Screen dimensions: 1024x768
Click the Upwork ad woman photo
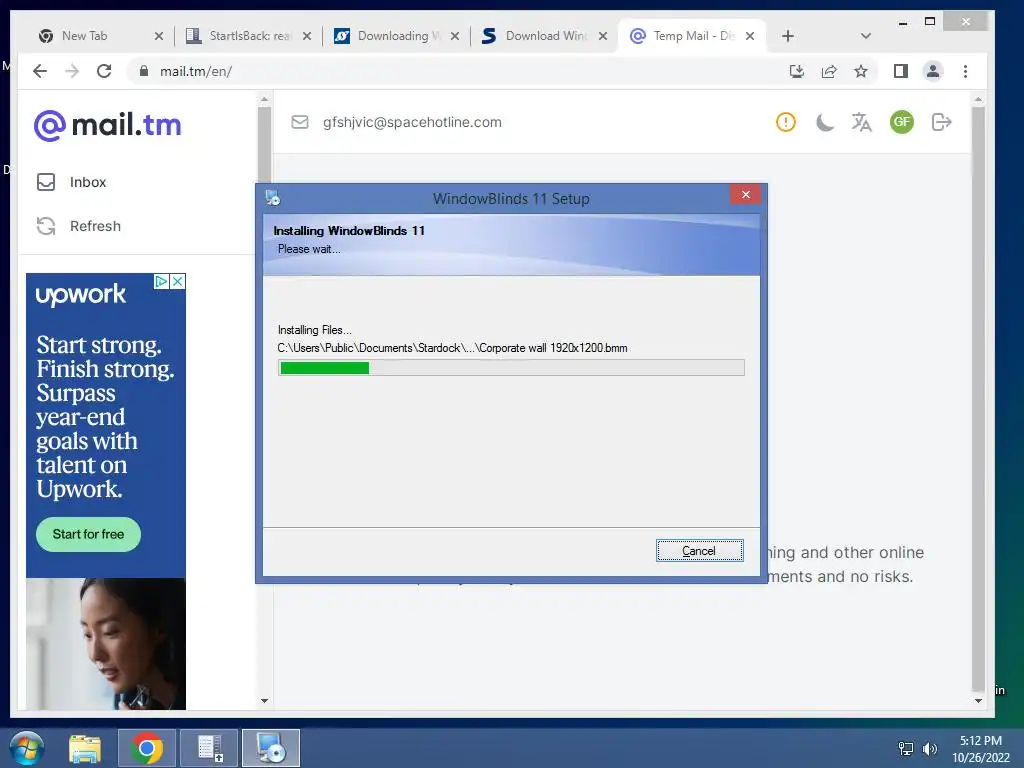pyautogui.click(x=106, y=643)
